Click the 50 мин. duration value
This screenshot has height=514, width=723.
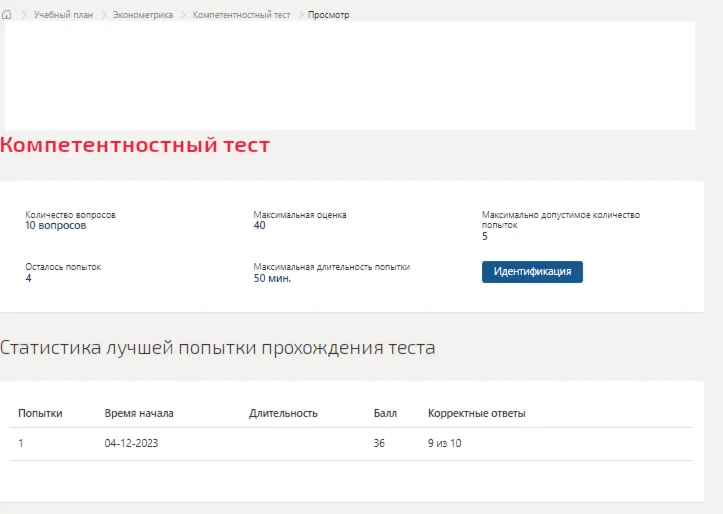coord(272,278)
